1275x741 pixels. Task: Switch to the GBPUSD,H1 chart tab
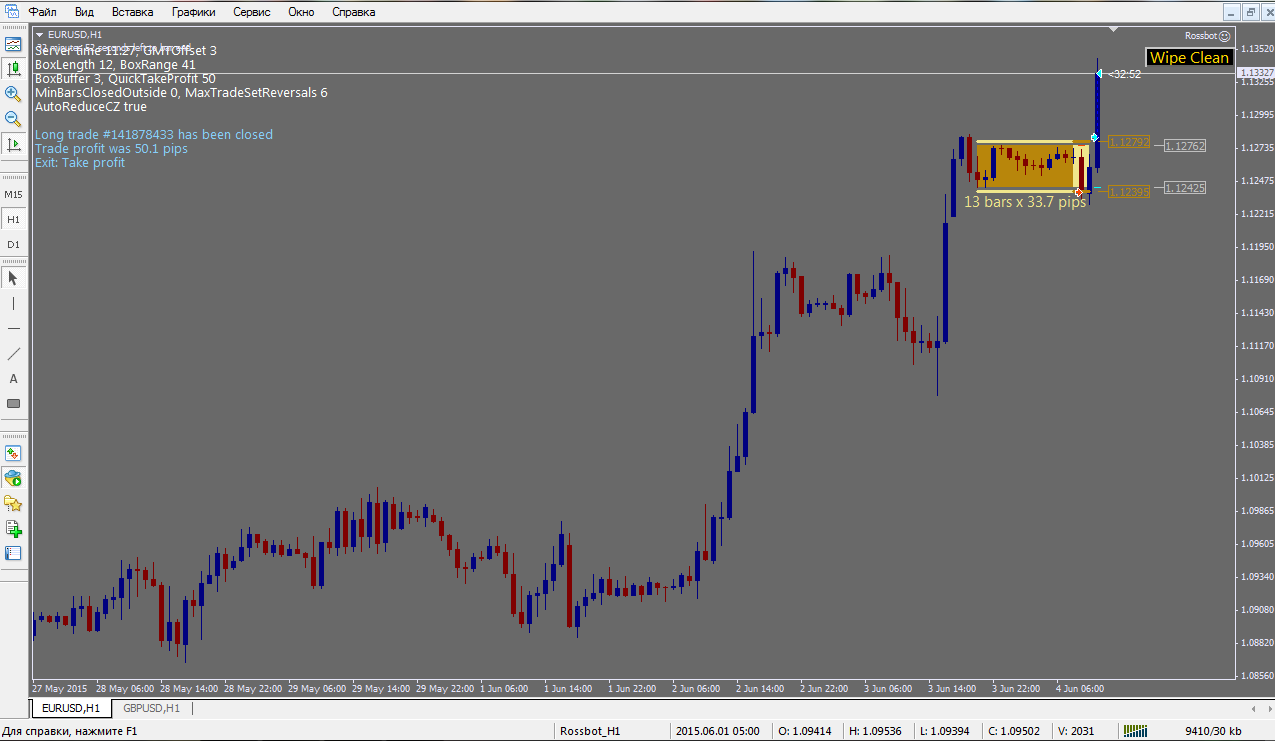pyautogui.click(x=151, y=708)
